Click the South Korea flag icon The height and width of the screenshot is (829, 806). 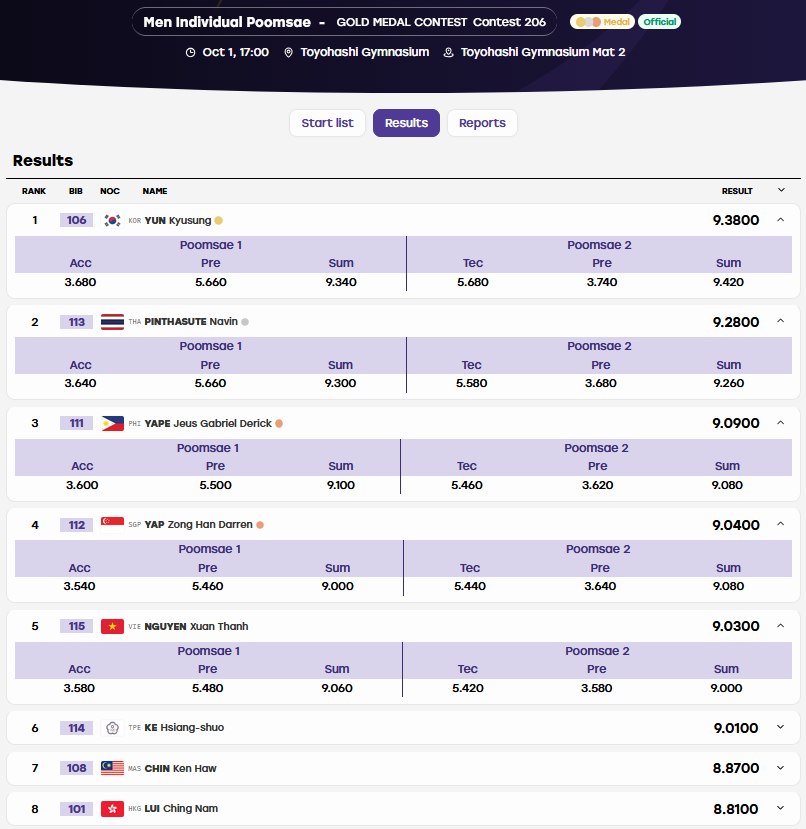pos(112,220)
